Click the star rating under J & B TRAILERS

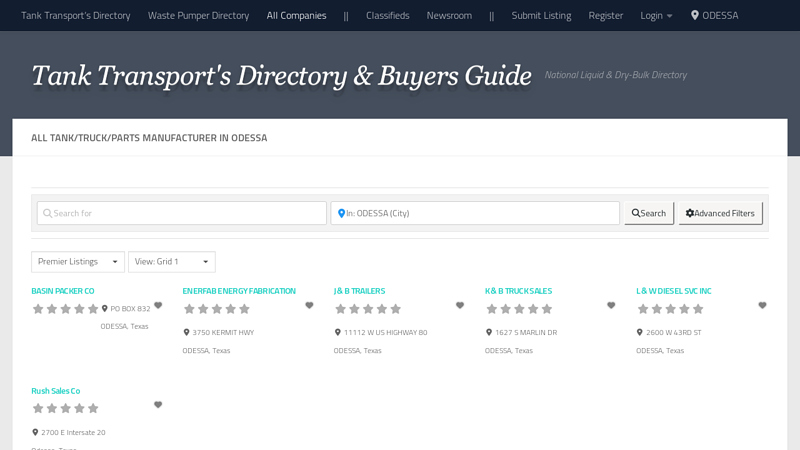coord(367,309)
